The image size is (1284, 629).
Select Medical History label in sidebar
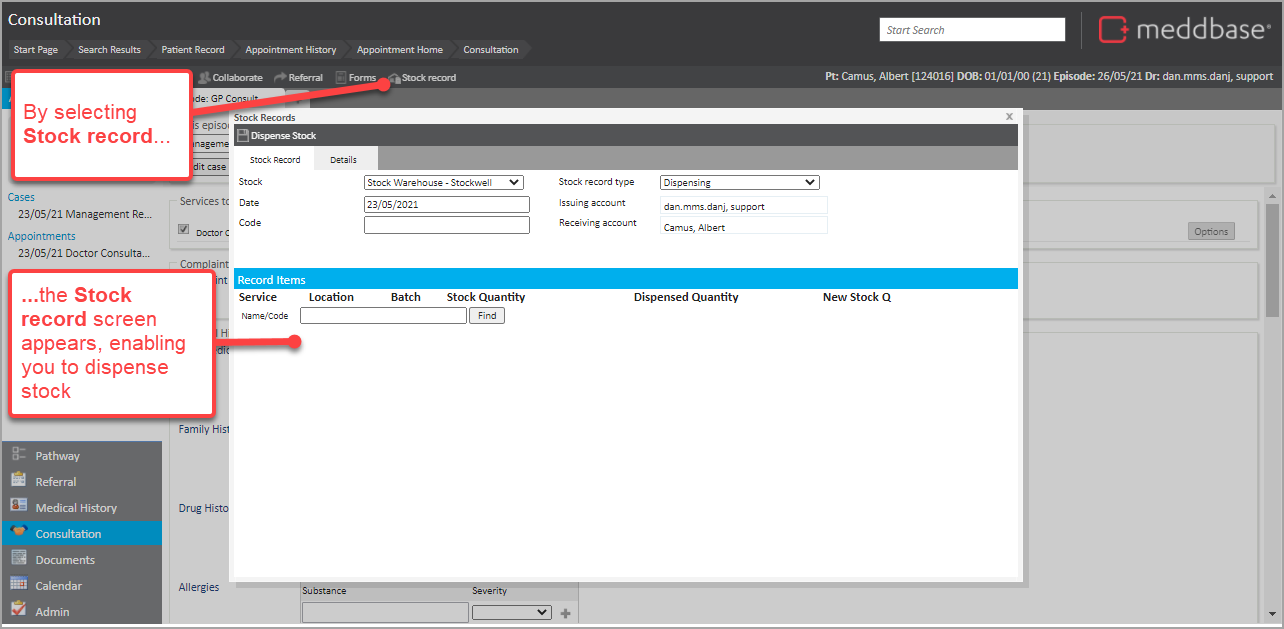pyautogui.click(x=76, y=507)
